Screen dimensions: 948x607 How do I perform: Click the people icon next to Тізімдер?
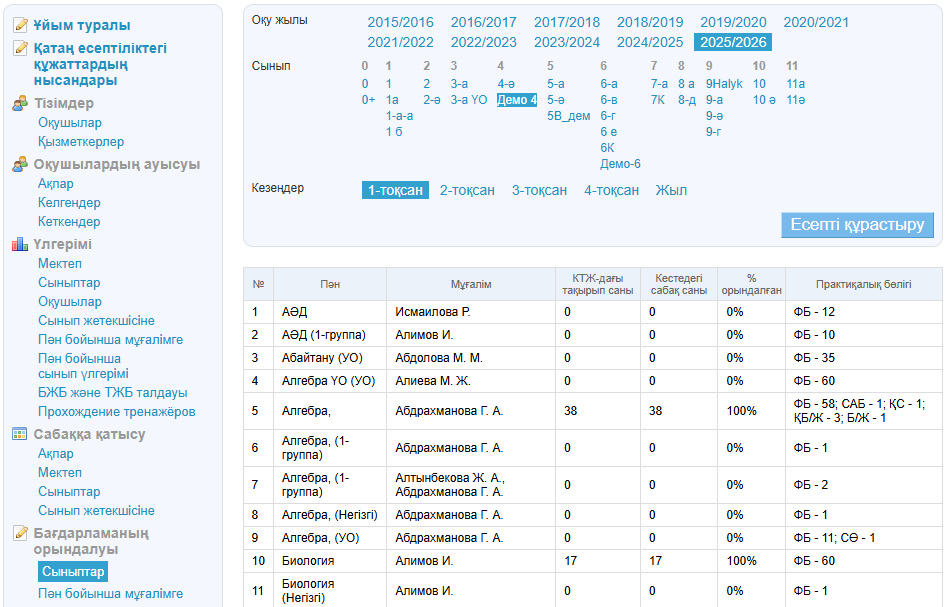point(20,103)
